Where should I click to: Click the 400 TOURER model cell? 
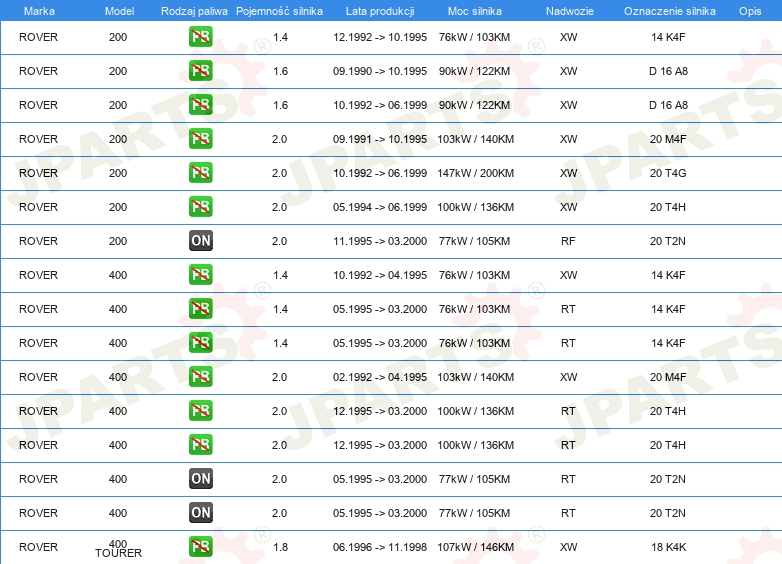coord(118,548)
